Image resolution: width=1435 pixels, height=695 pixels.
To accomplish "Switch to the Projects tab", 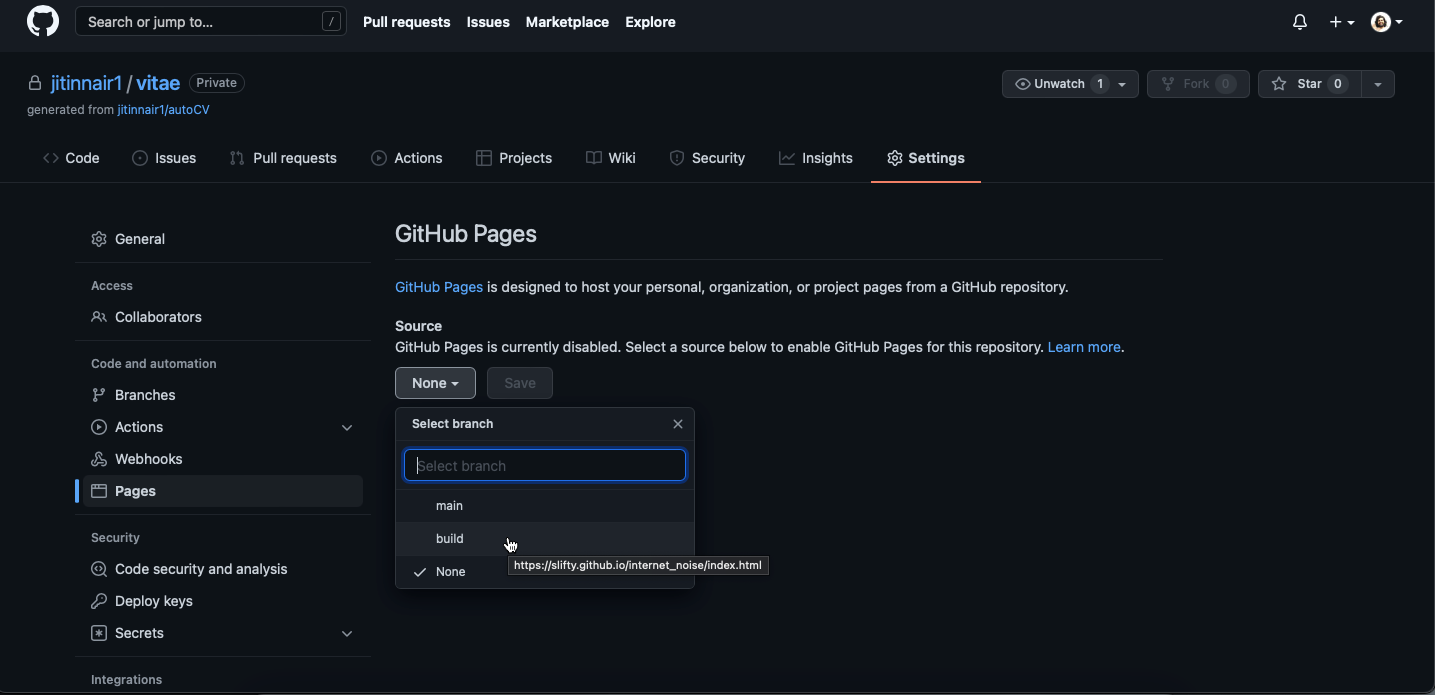I will click(x=514, y=158).
